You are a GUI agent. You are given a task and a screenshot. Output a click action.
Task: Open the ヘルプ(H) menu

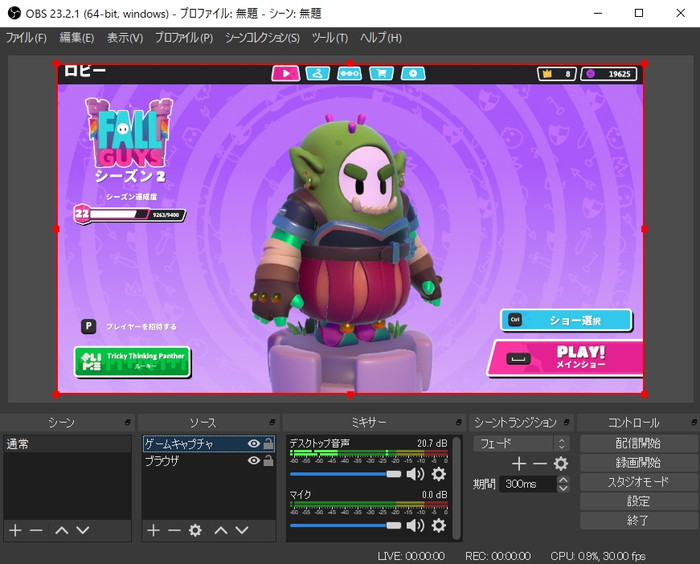click(381, 38)
